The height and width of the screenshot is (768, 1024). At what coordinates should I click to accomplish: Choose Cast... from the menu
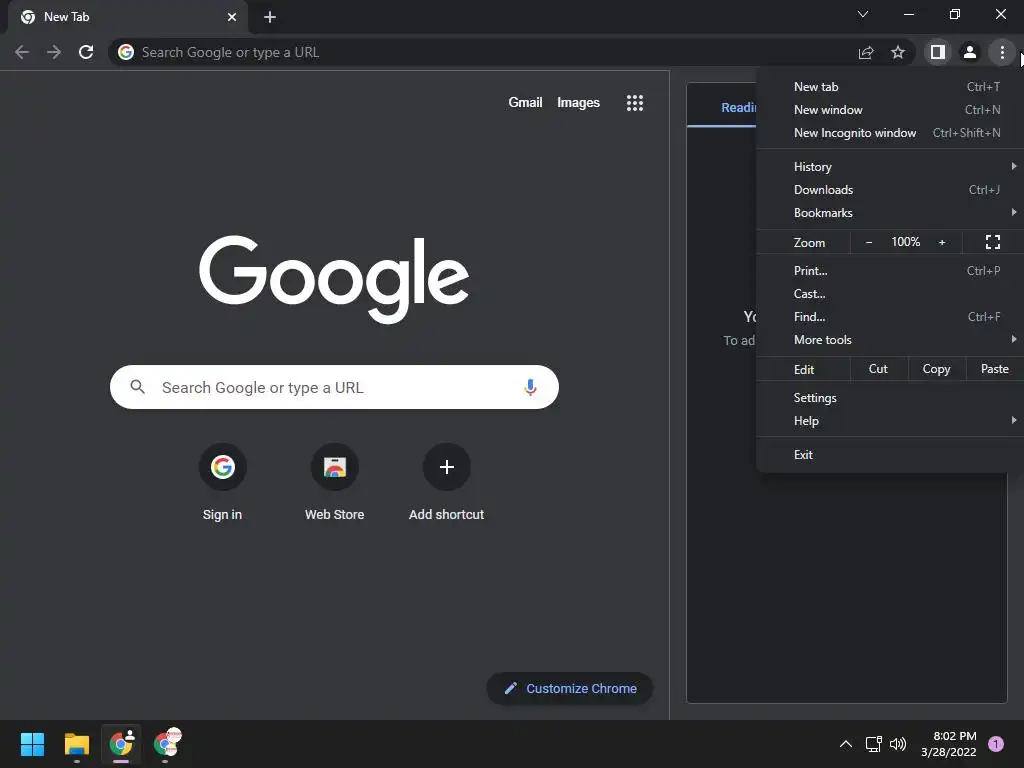pyautogui.click(x=890, y=294)
